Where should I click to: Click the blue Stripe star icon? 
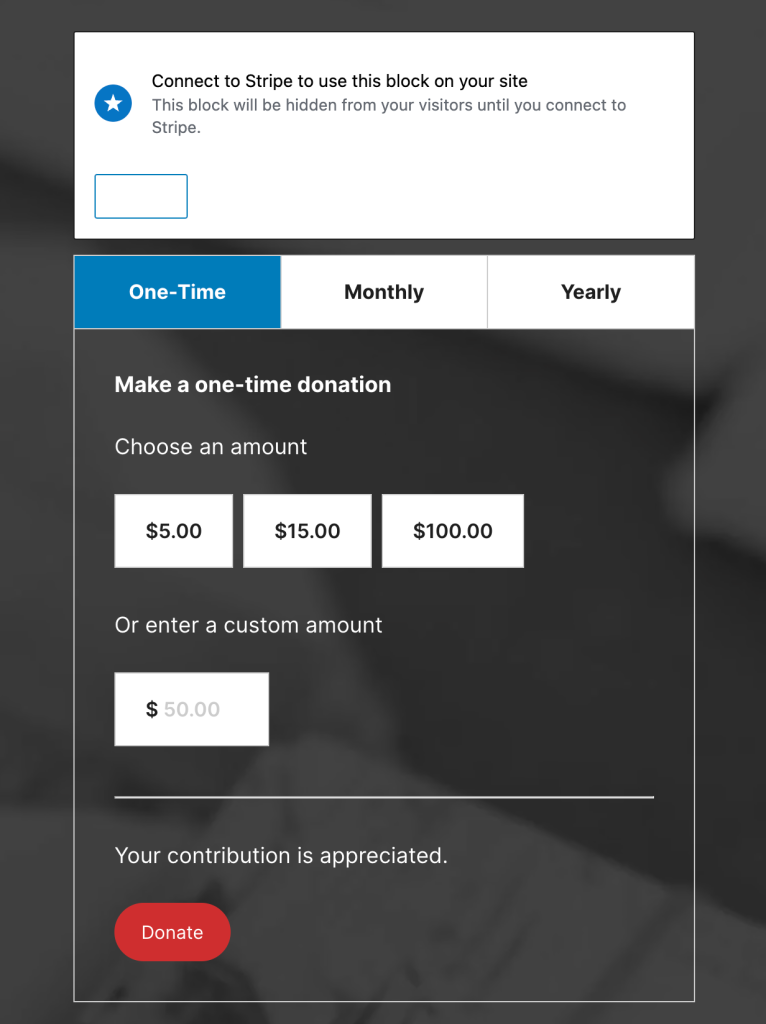point(113,103)
